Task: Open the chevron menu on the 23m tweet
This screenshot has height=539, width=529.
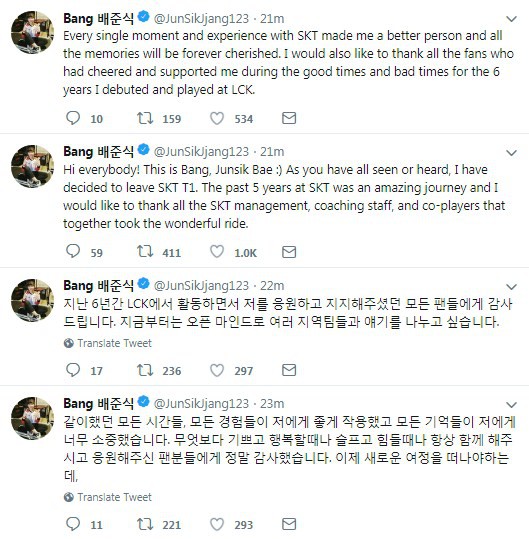Action: coord(511,405)
